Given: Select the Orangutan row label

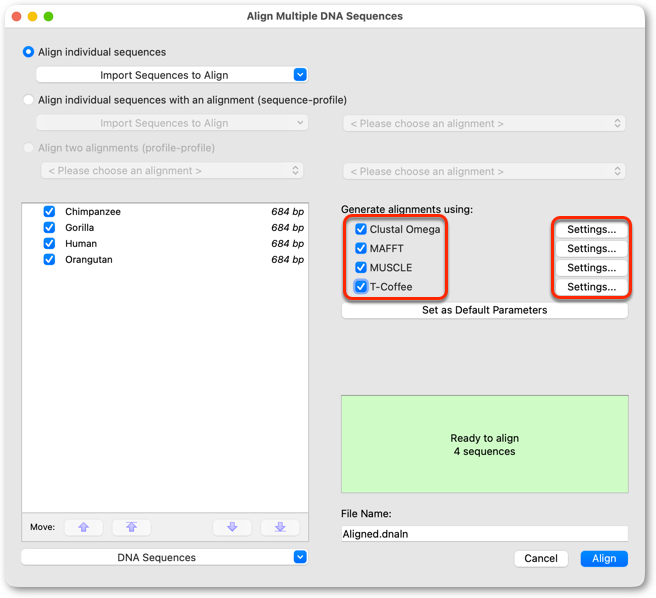Looking at the screenshot, I should click(89, 259).
